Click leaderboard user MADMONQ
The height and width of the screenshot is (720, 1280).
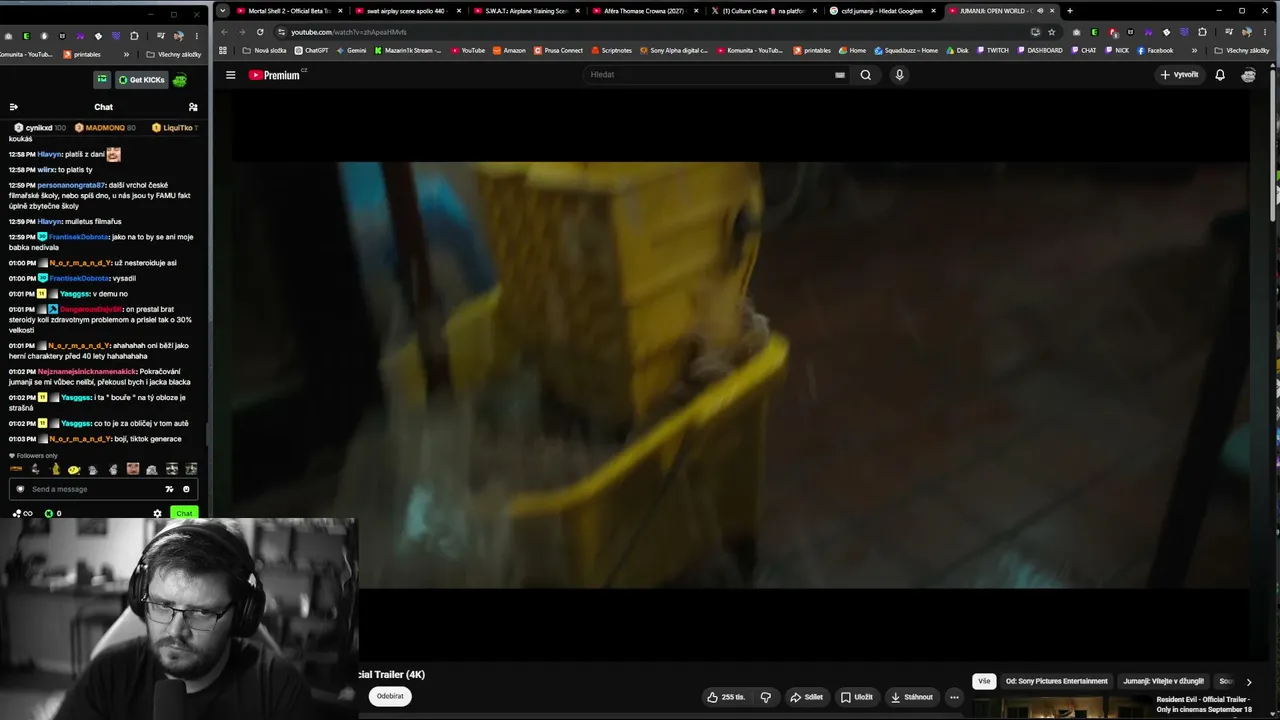tap(105, 128)
